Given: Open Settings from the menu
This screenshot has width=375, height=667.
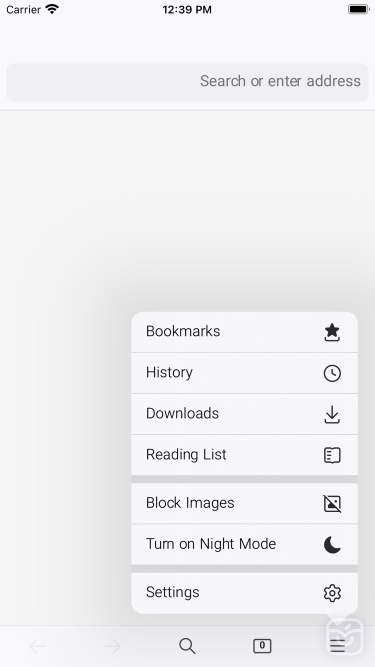Looking at the screenshot, I should [x=244, y=593].
